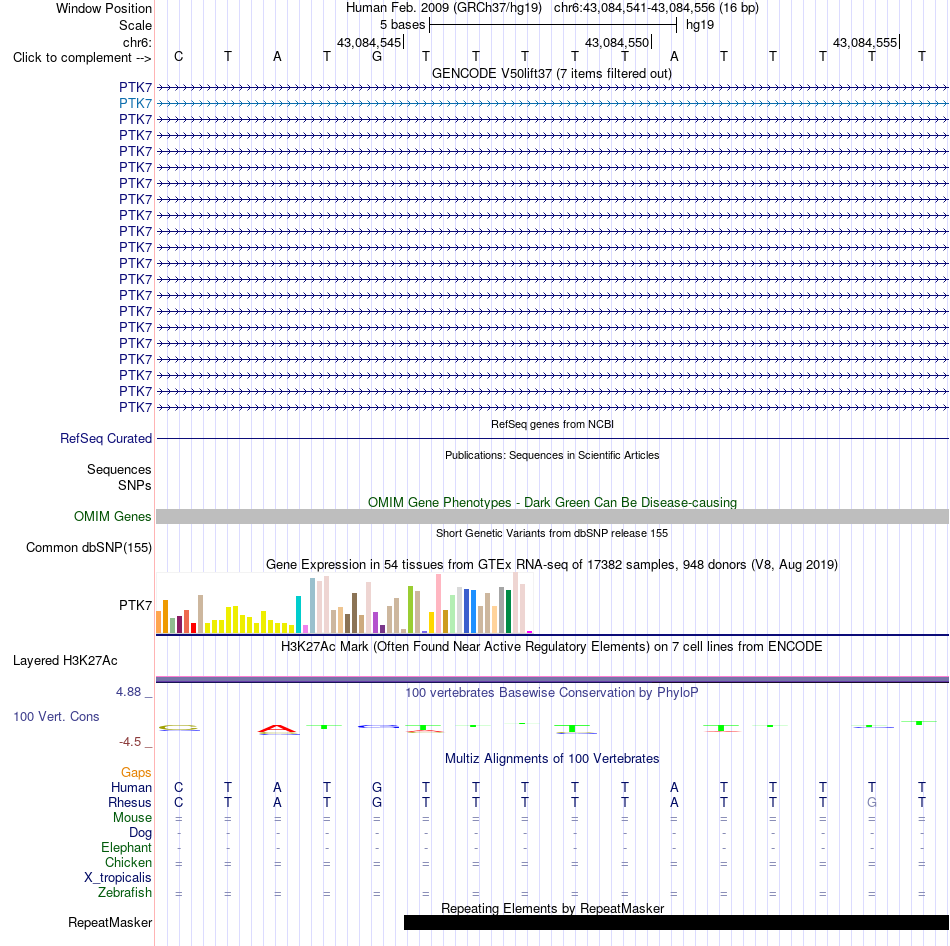
Task: Click the 'RepeatMasker' track label
Action: [110, 922]
